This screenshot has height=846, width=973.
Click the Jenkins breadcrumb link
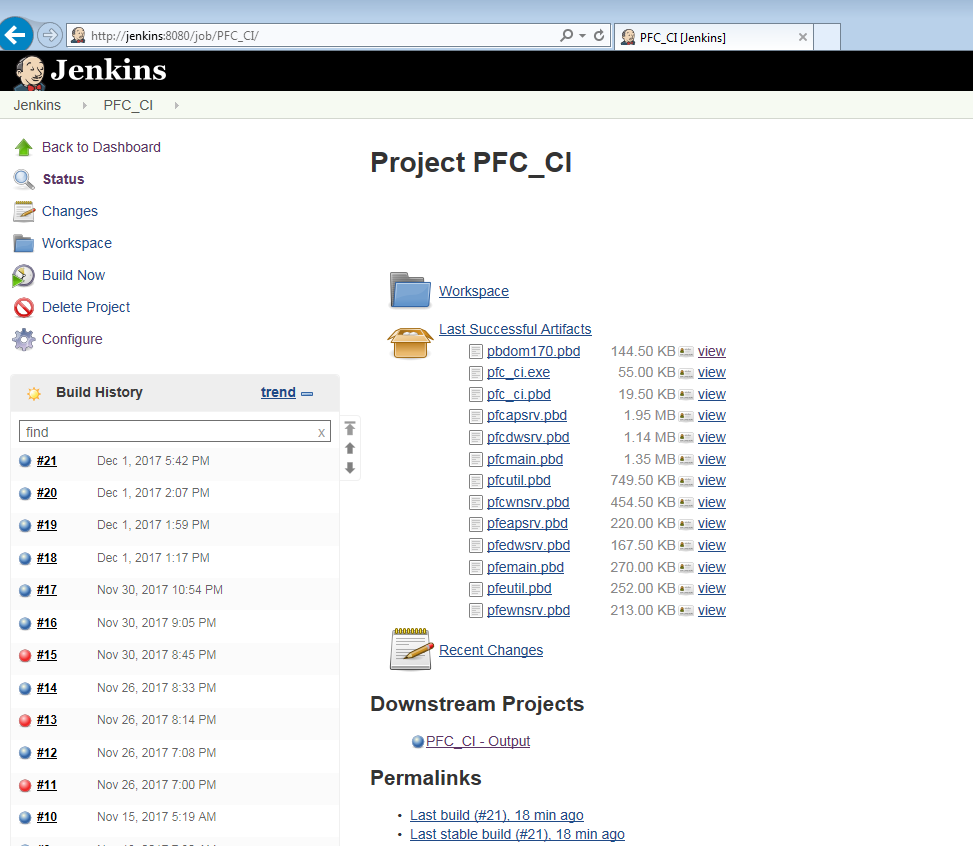click(37, 106)
